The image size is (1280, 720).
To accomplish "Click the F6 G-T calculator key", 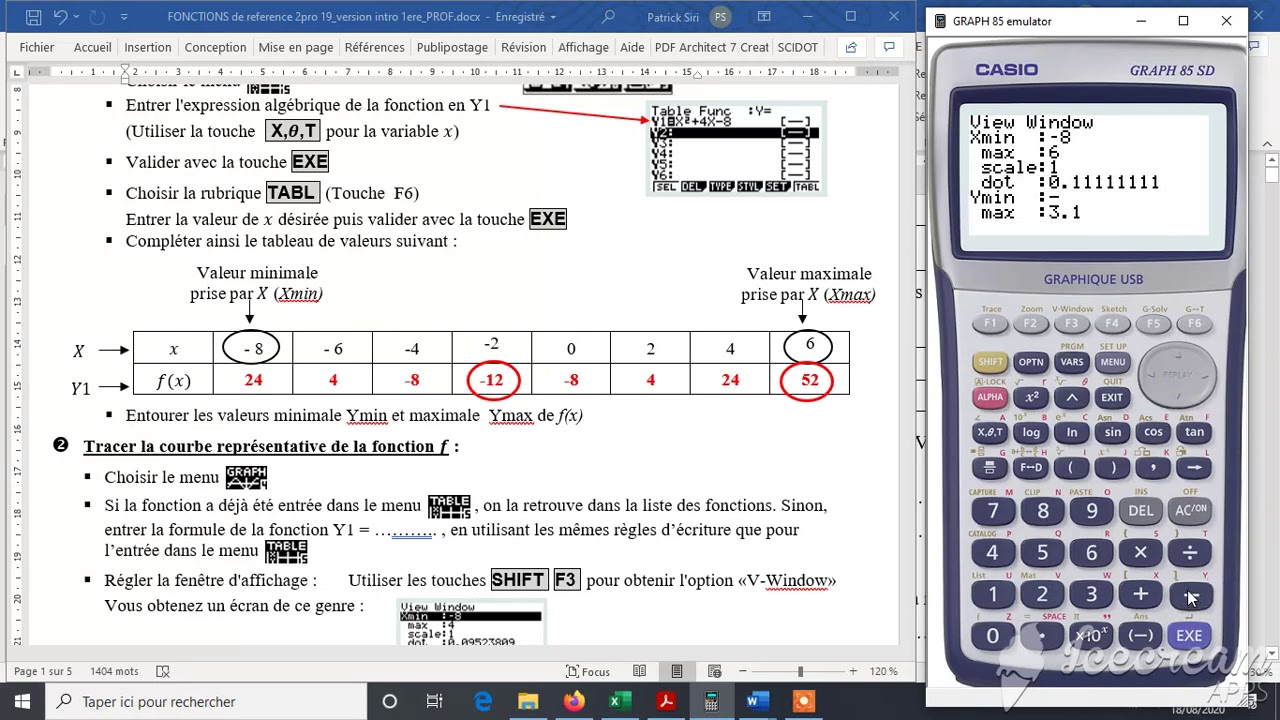I will click(x=1194, y=324).
